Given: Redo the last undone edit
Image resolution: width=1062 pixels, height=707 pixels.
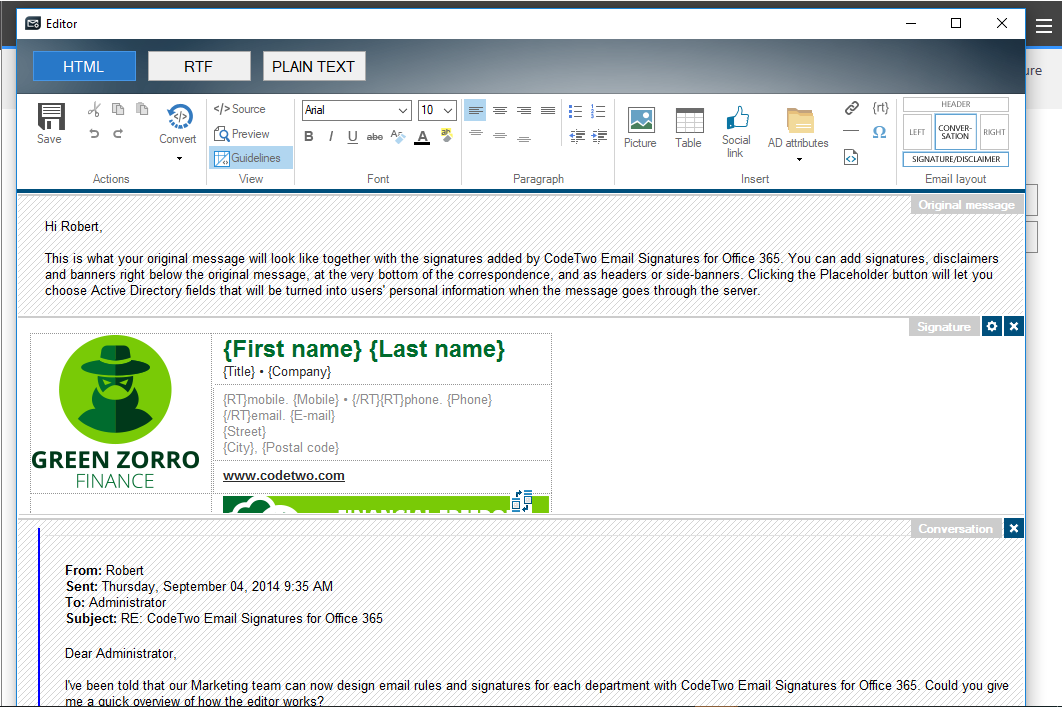Looking at the screenshot, I should (118, 133).
